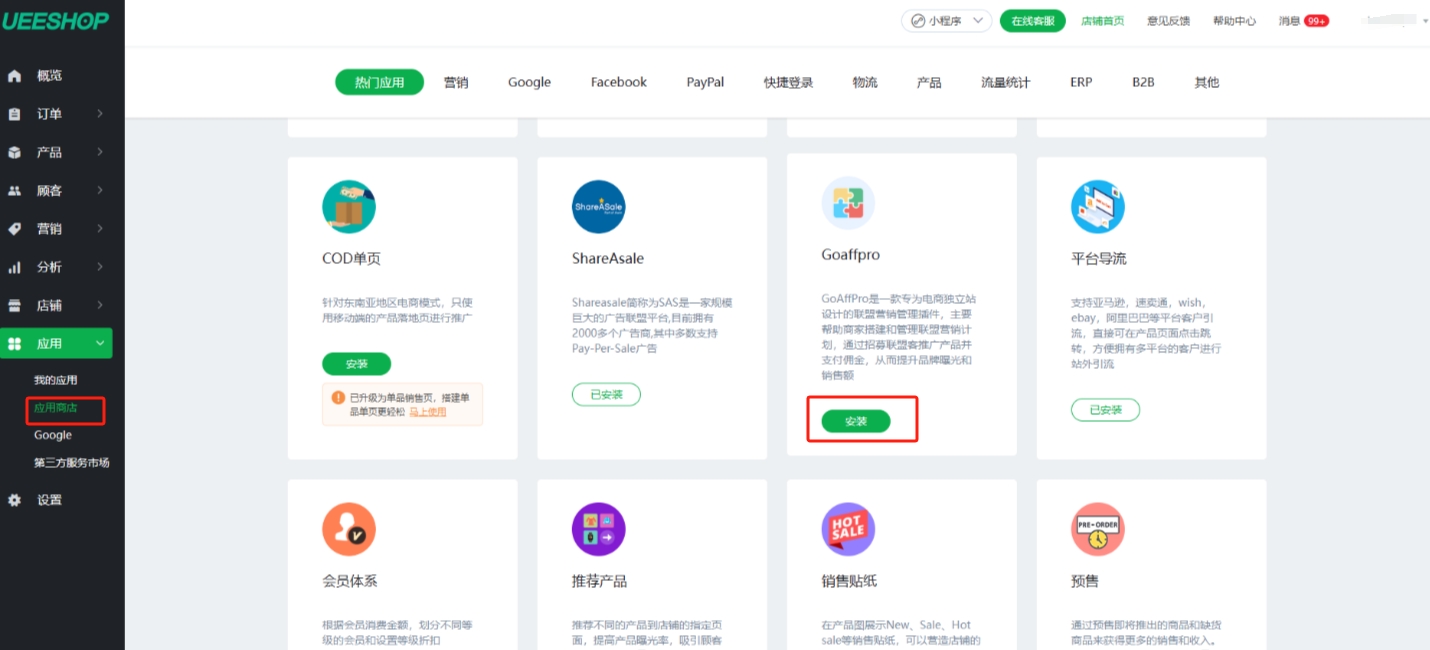1430x650 pixels.
Task: Select the 应用 apps grid icon
Action: [x=15, y=344]
